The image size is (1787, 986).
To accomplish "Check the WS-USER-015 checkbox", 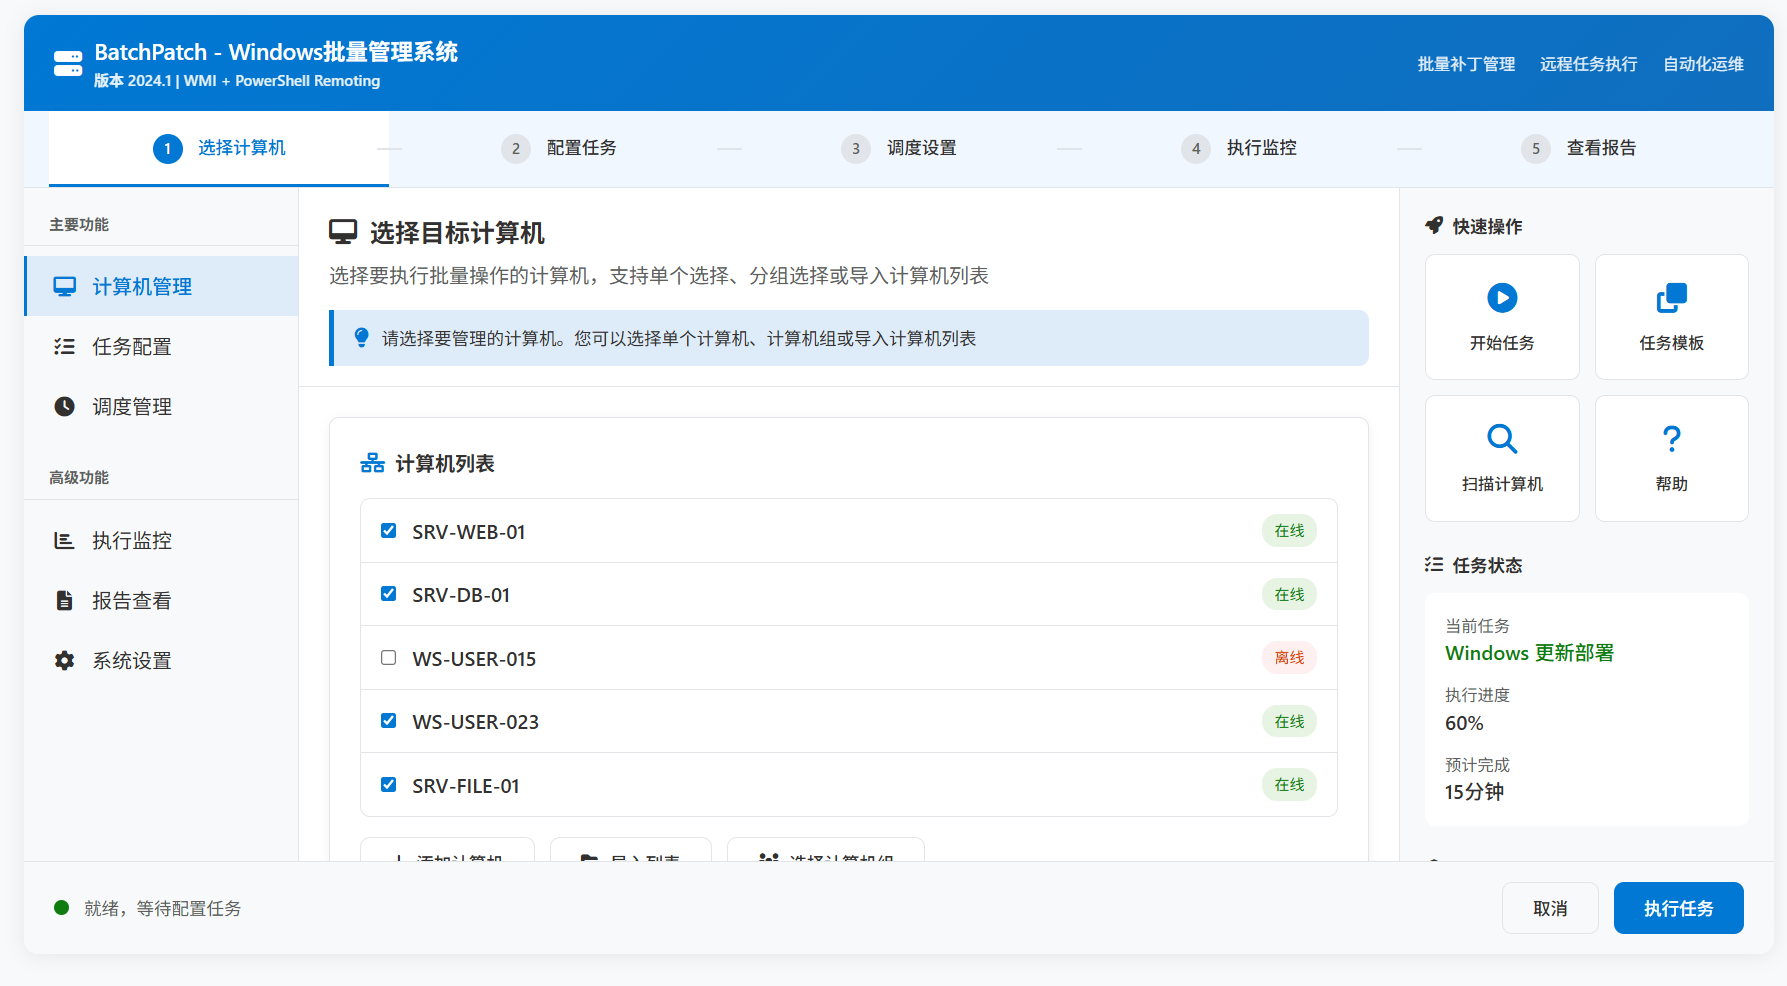I will (389, 658).
